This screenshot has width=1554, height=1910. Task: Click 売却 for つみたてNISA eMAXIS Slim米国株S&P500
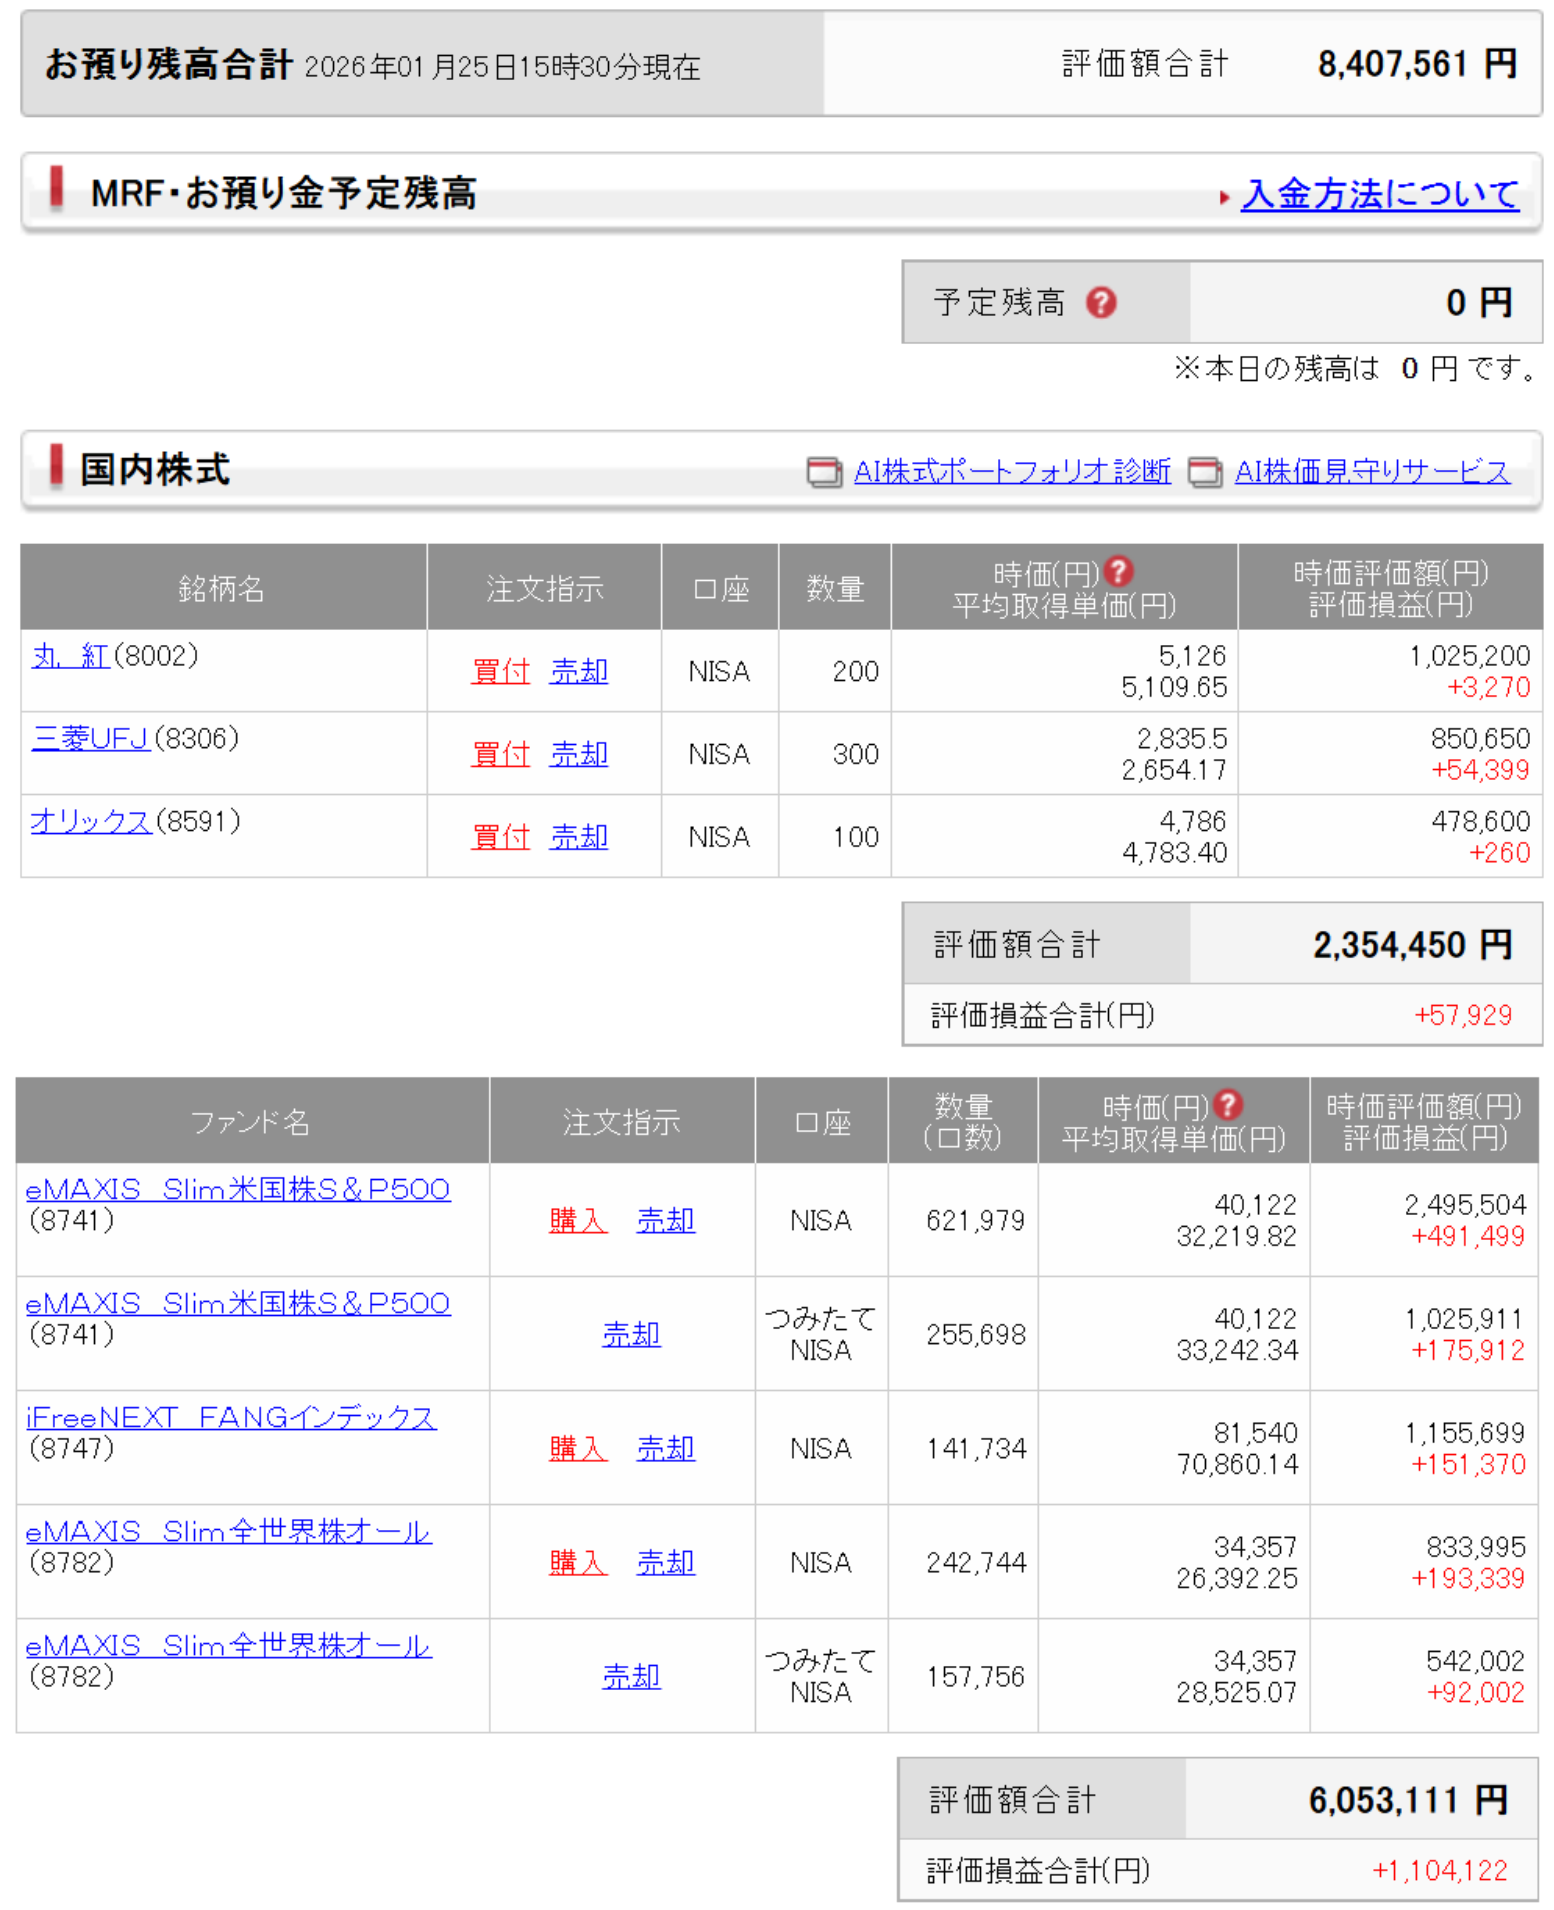[631, 1334]
